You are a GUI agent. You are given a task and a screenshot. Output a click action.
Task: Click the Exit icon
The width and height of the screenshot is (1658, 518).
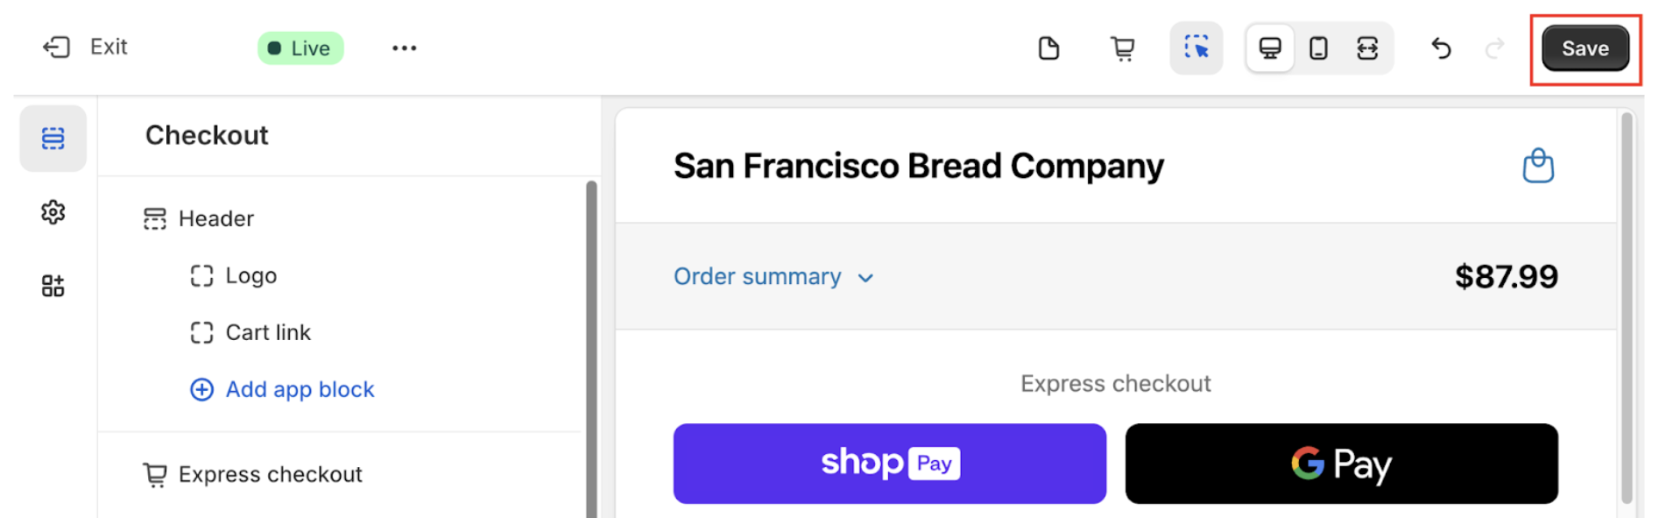pyautogui.click(x=57, y=47)
